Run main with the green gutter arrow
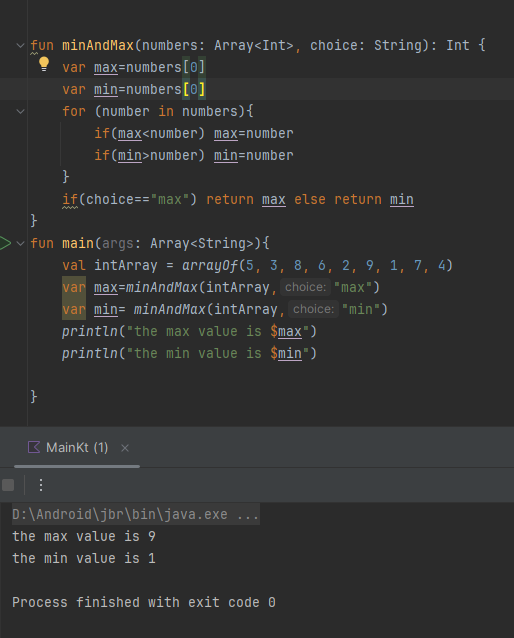Screen dimensions: 514x638 [x=5, y=243]
